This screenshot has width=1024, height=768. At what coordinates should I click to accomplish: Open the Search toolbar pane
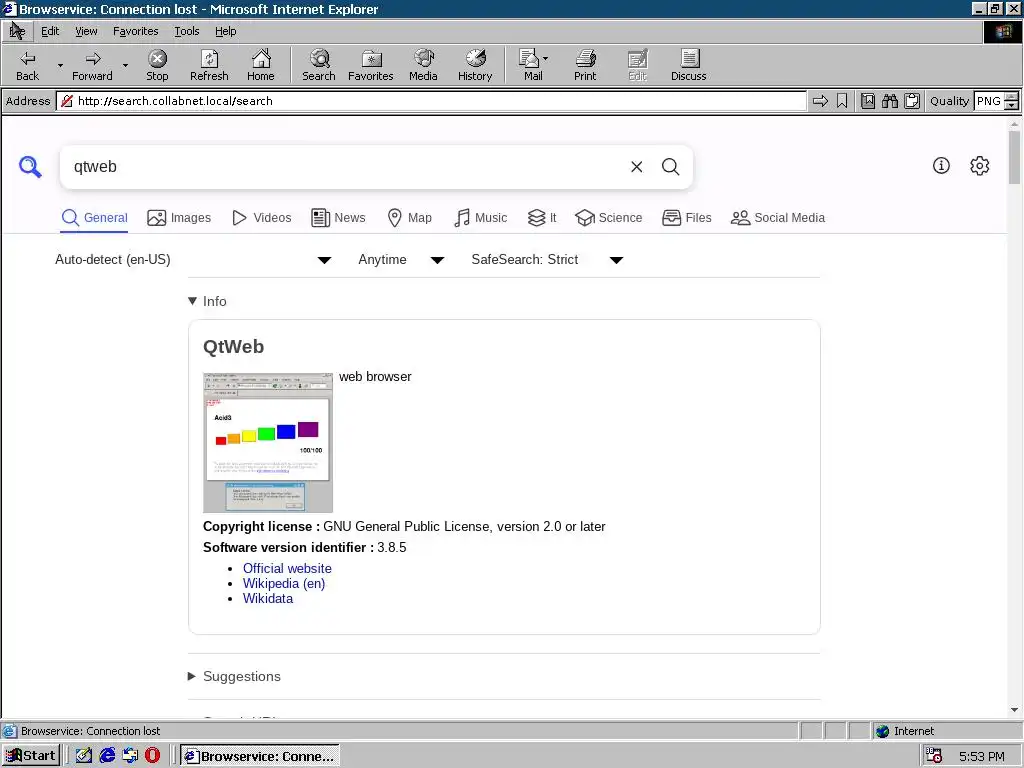(x=319, y=65)
